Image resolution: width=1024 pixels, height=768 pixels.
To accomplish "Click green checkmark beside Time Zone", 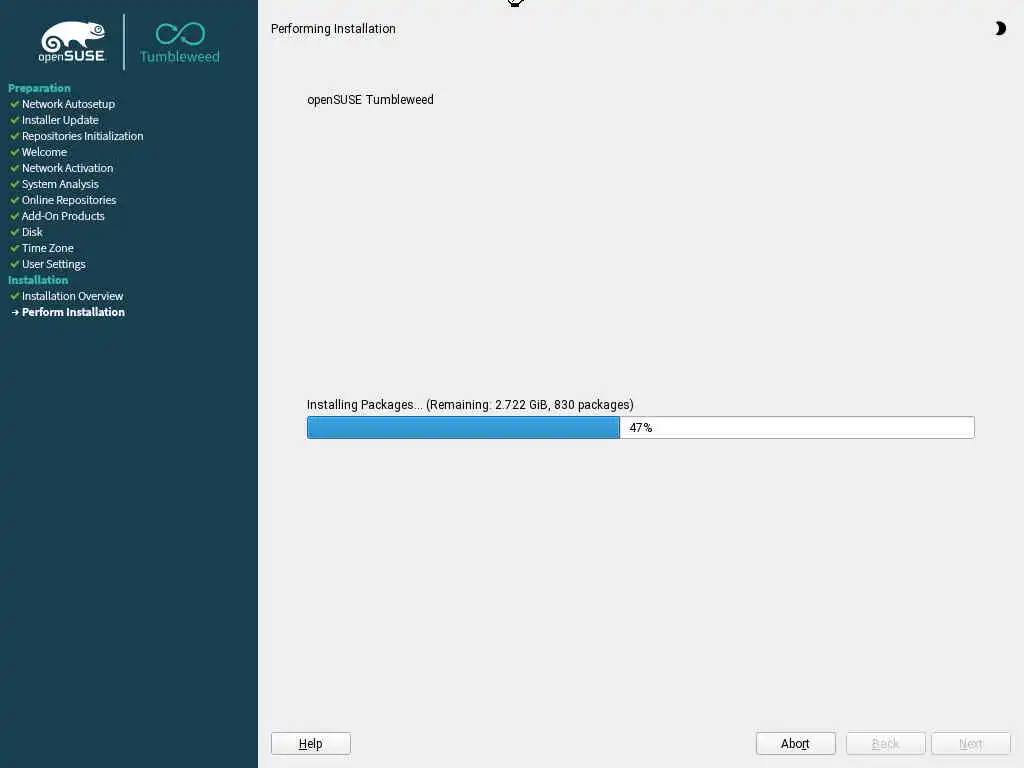I will pyautogui.click(x=14, y=248).
